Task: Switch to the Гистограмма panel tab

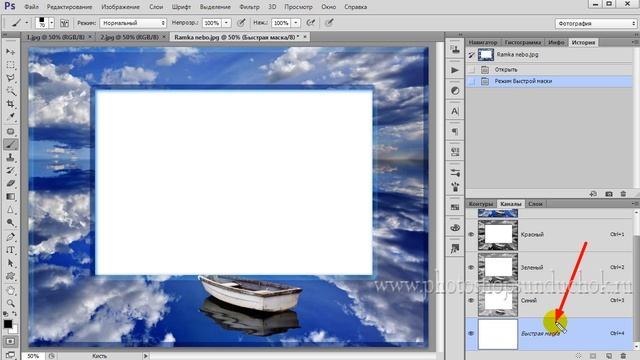Action: [x=522, y=42]
